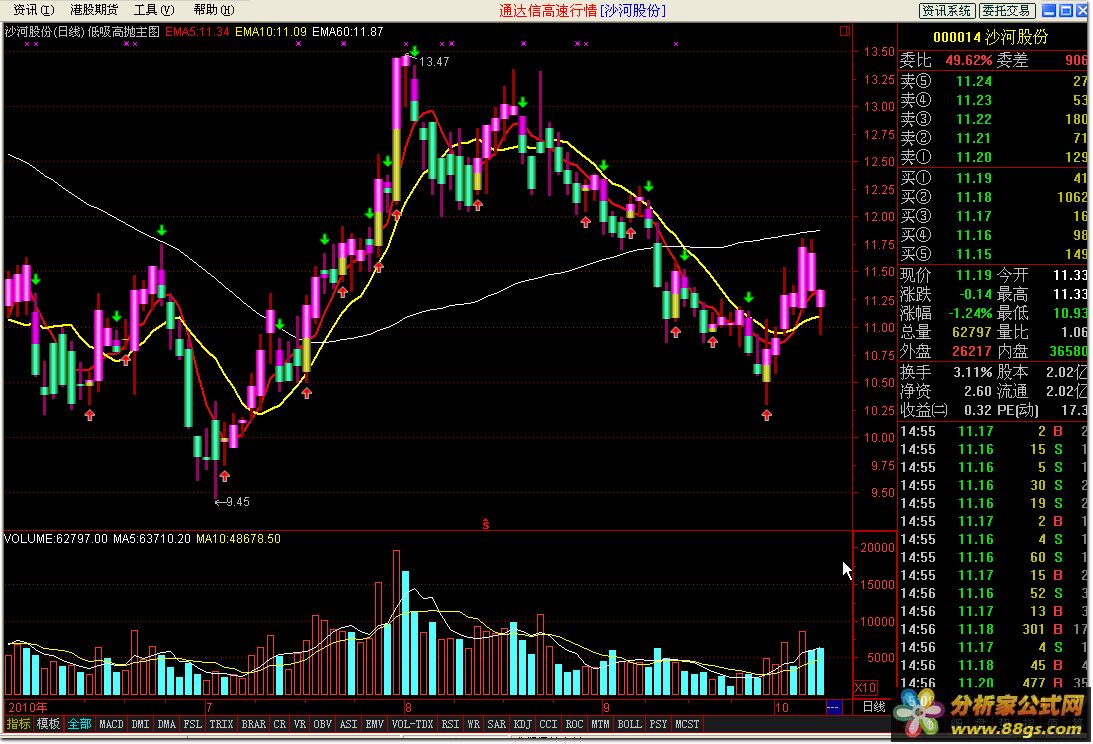Switch indicator to BRAR
The width and height of the screenshot is (1093, 744).
(x=254, y=724)
